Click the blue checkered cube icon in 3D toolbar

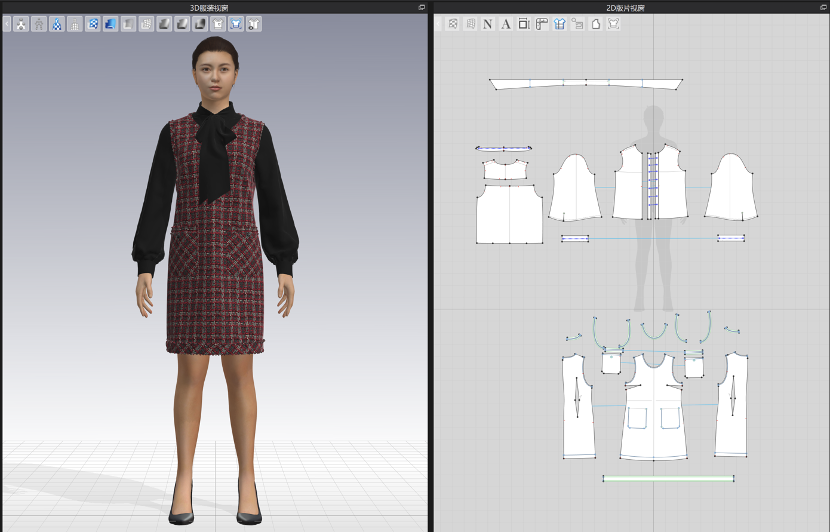93,24
